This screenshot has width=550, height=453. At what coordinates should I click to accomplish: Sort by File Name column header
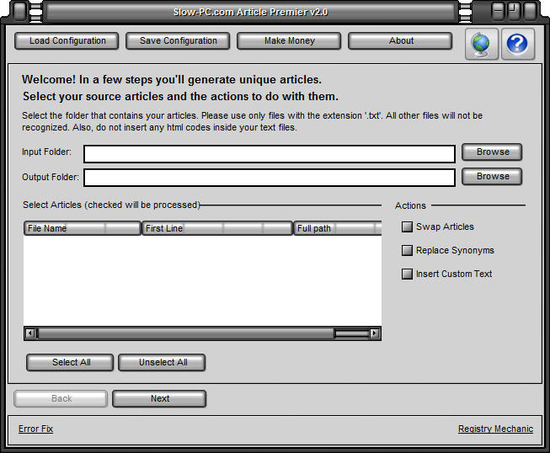[82, 228]
